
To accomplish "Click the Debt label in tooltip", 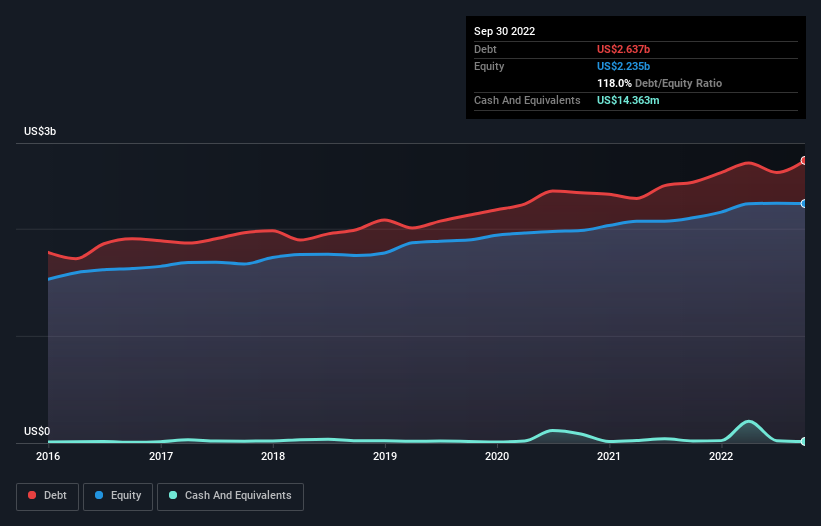I will tap(485, 49).
